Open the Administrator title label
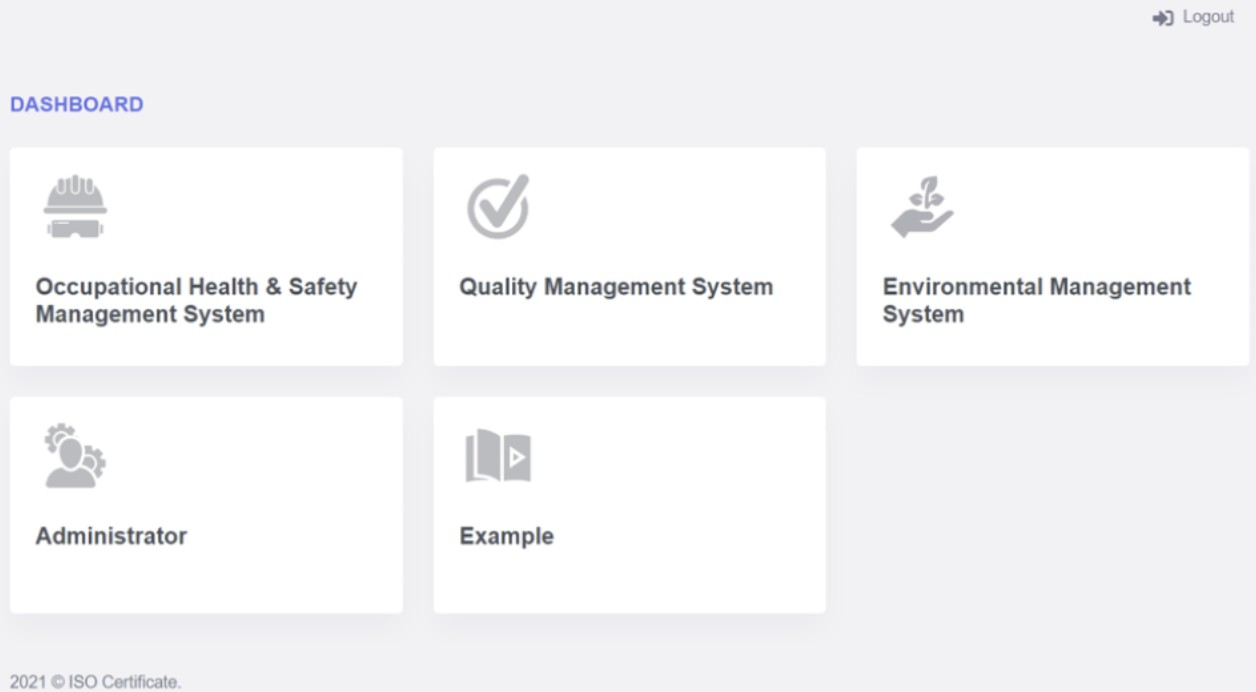 pyautogui.click(x=111, y=536)
